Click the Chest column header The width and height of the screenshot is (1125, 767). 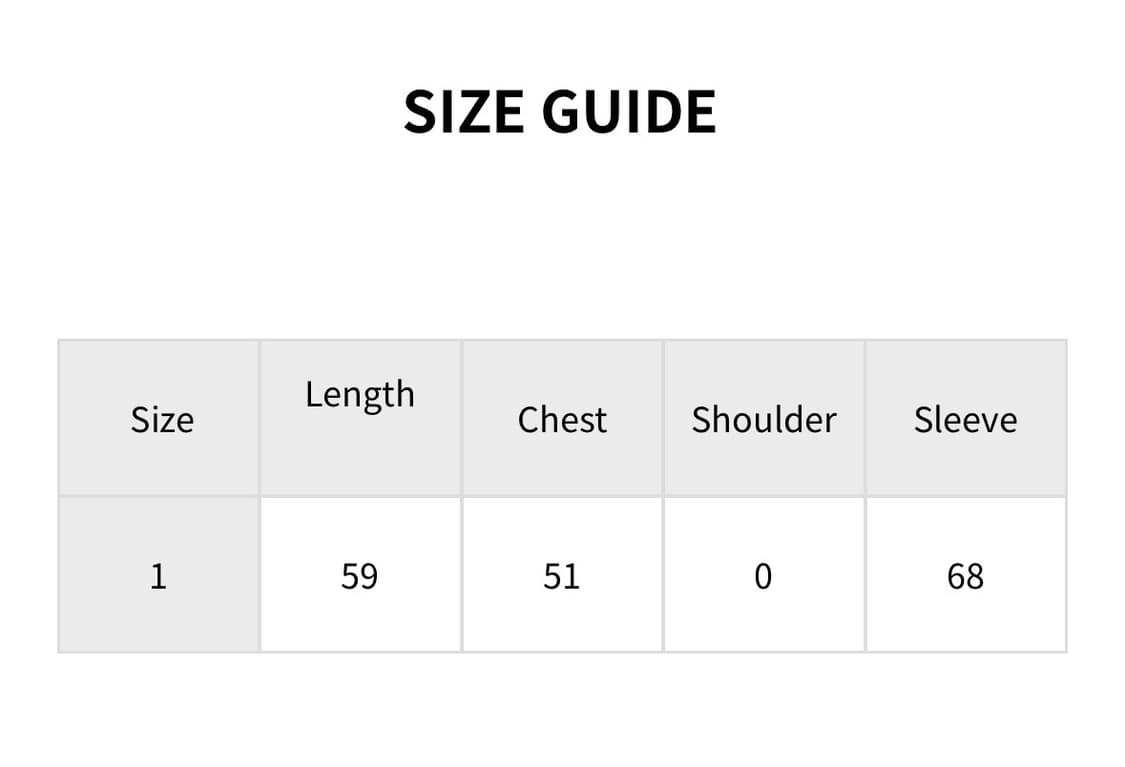coord(562,419)
